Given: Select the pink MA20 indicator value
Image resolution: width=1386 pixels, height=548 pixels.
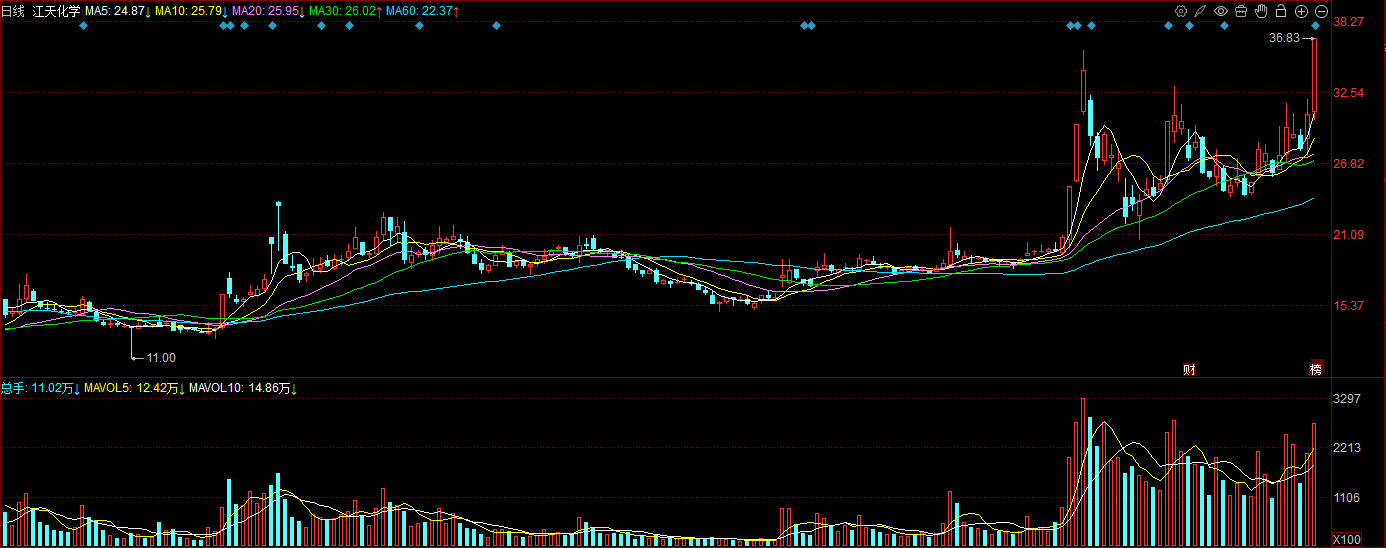Looking at the screenshot, I should pyautogui.click(x=268, y=11).
